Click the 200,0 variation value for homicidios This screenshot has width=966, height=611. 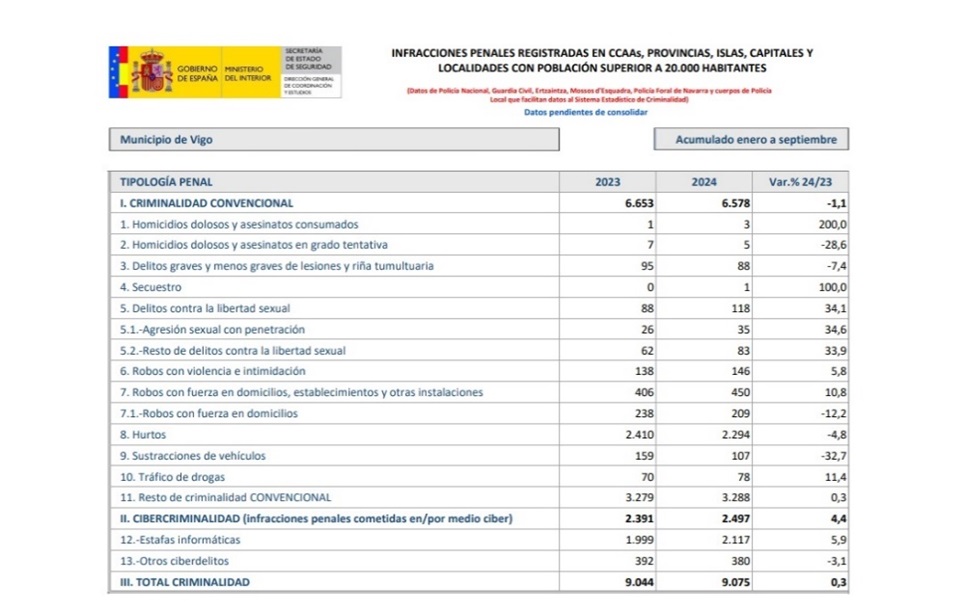[x=832, y=224]
